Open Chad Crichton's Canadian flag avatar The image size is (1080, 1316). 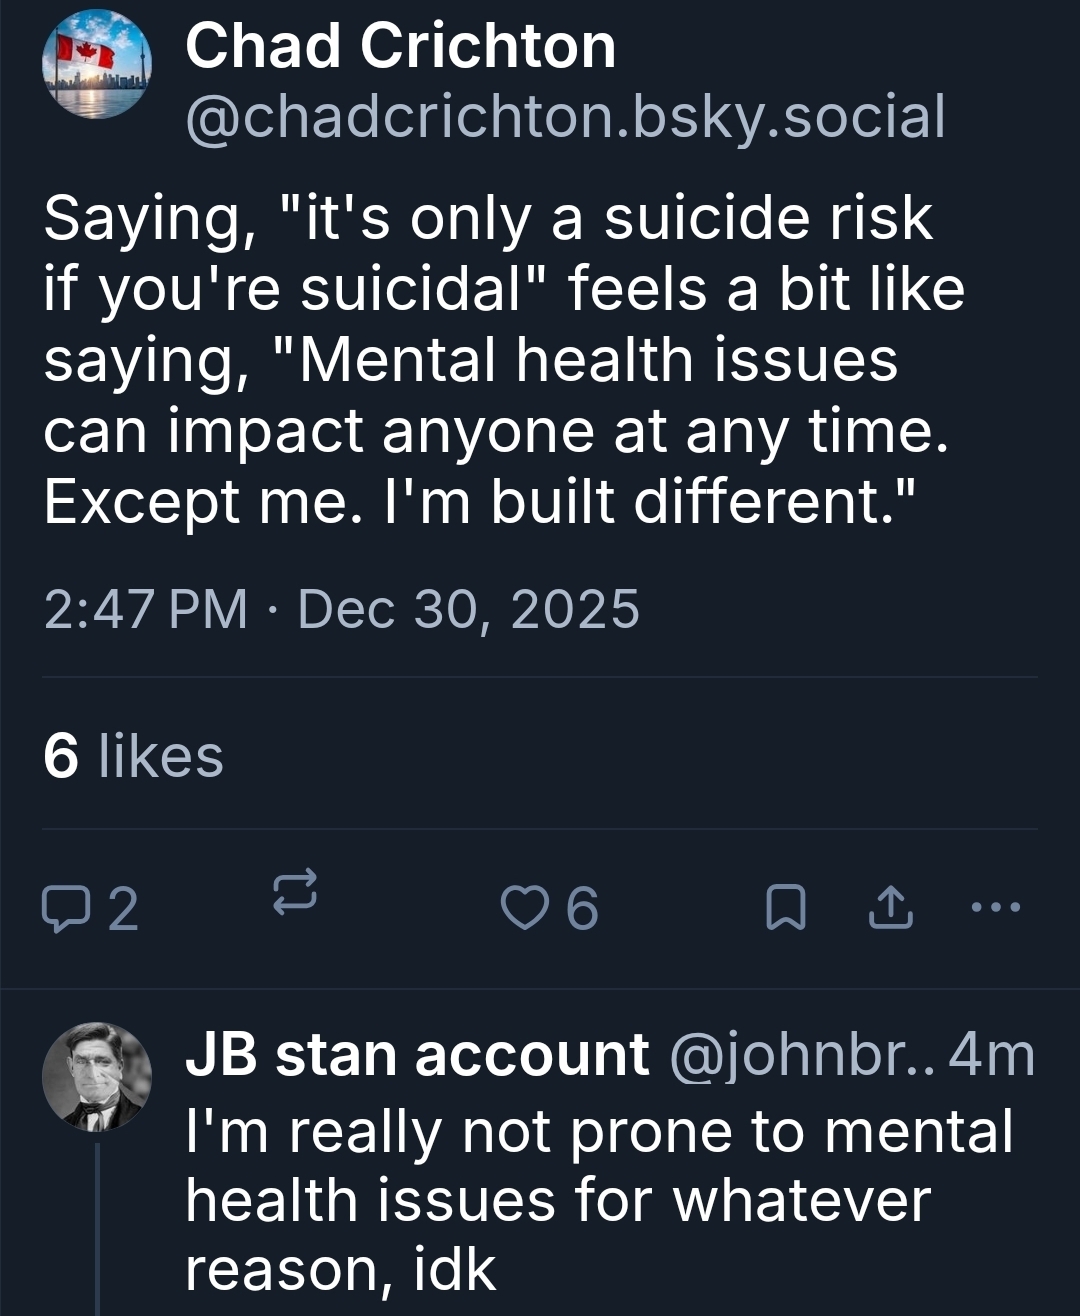pos(96,65)
